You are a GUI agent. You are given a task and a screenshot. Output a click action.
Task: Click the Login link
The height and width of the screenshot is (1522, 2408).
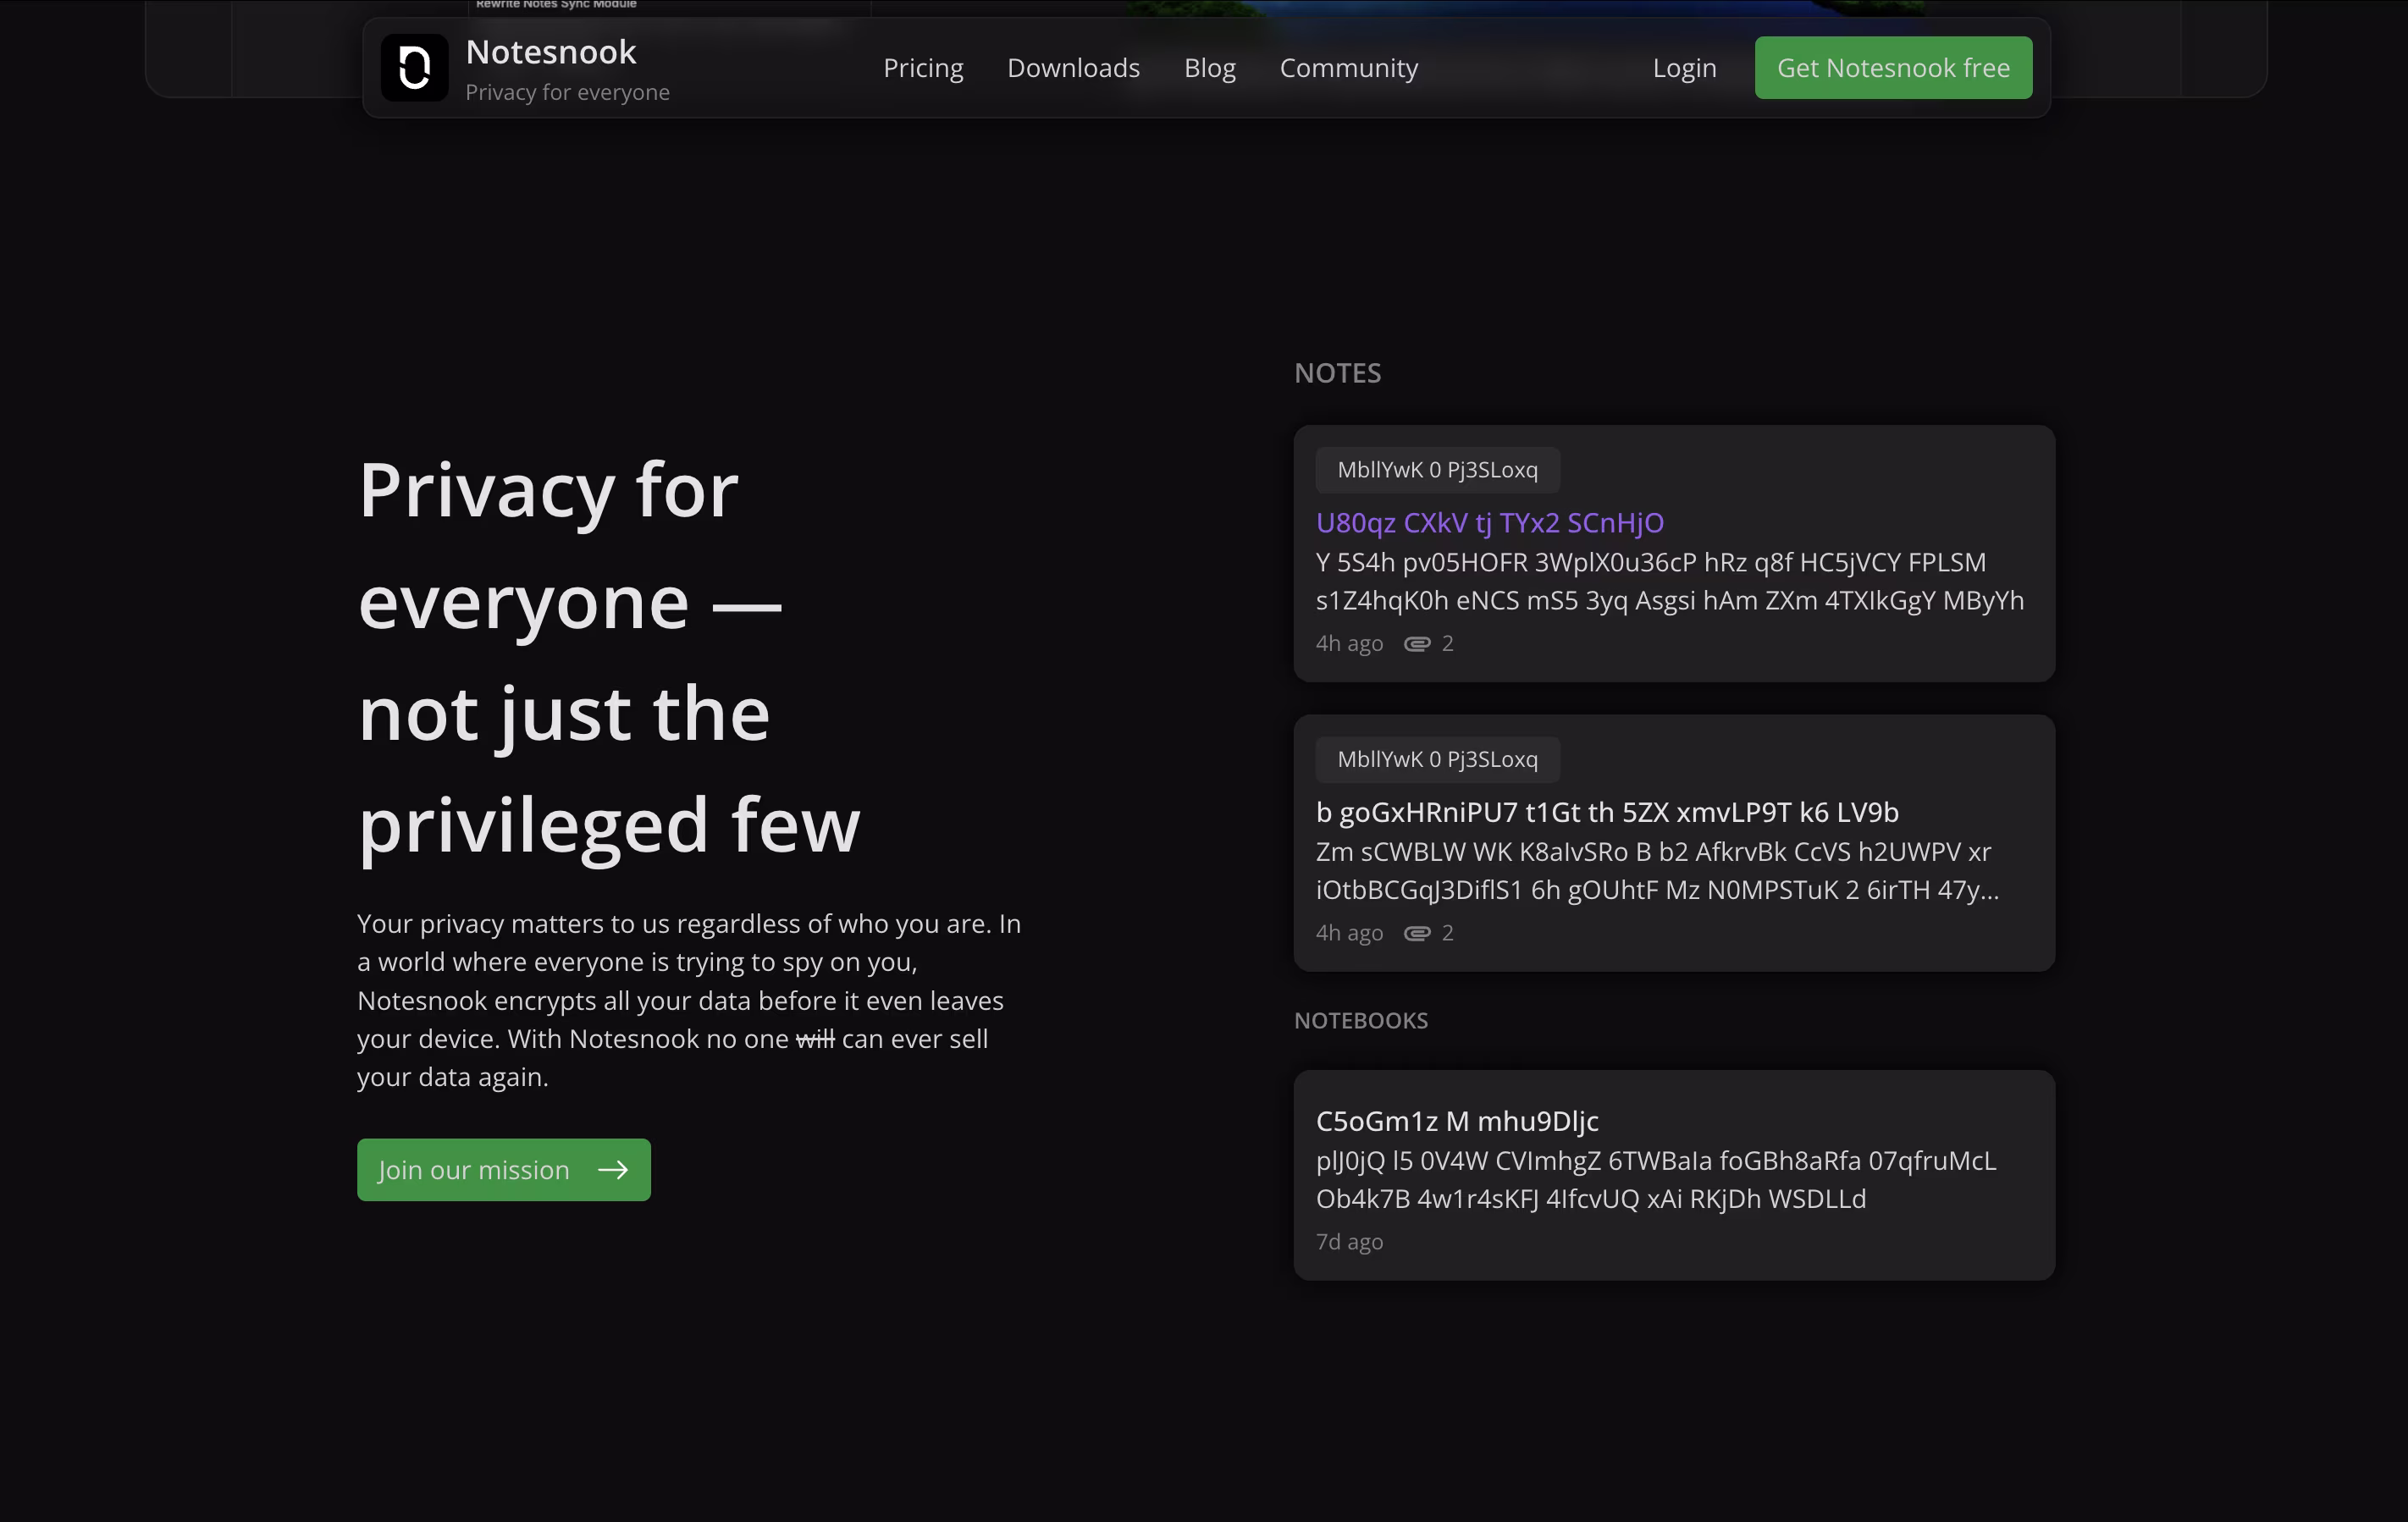pos(1684,68)
